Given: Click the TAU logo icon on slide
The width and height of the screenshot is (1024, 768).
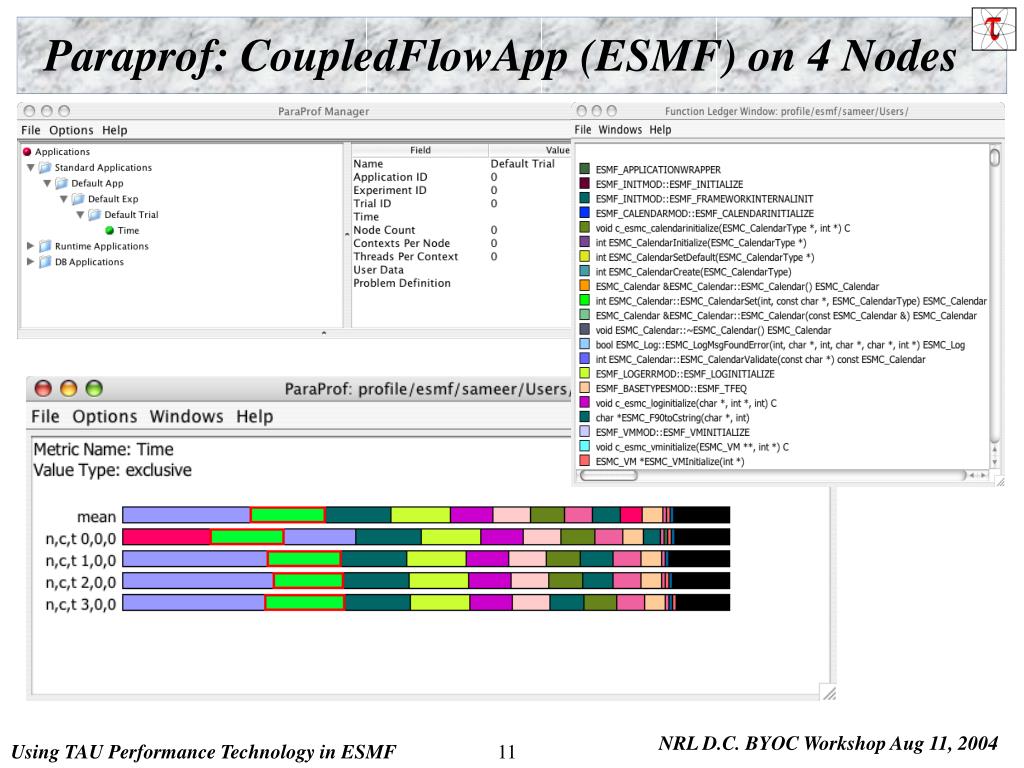Looking at the screenshot, I should click(x=993, y=29).
